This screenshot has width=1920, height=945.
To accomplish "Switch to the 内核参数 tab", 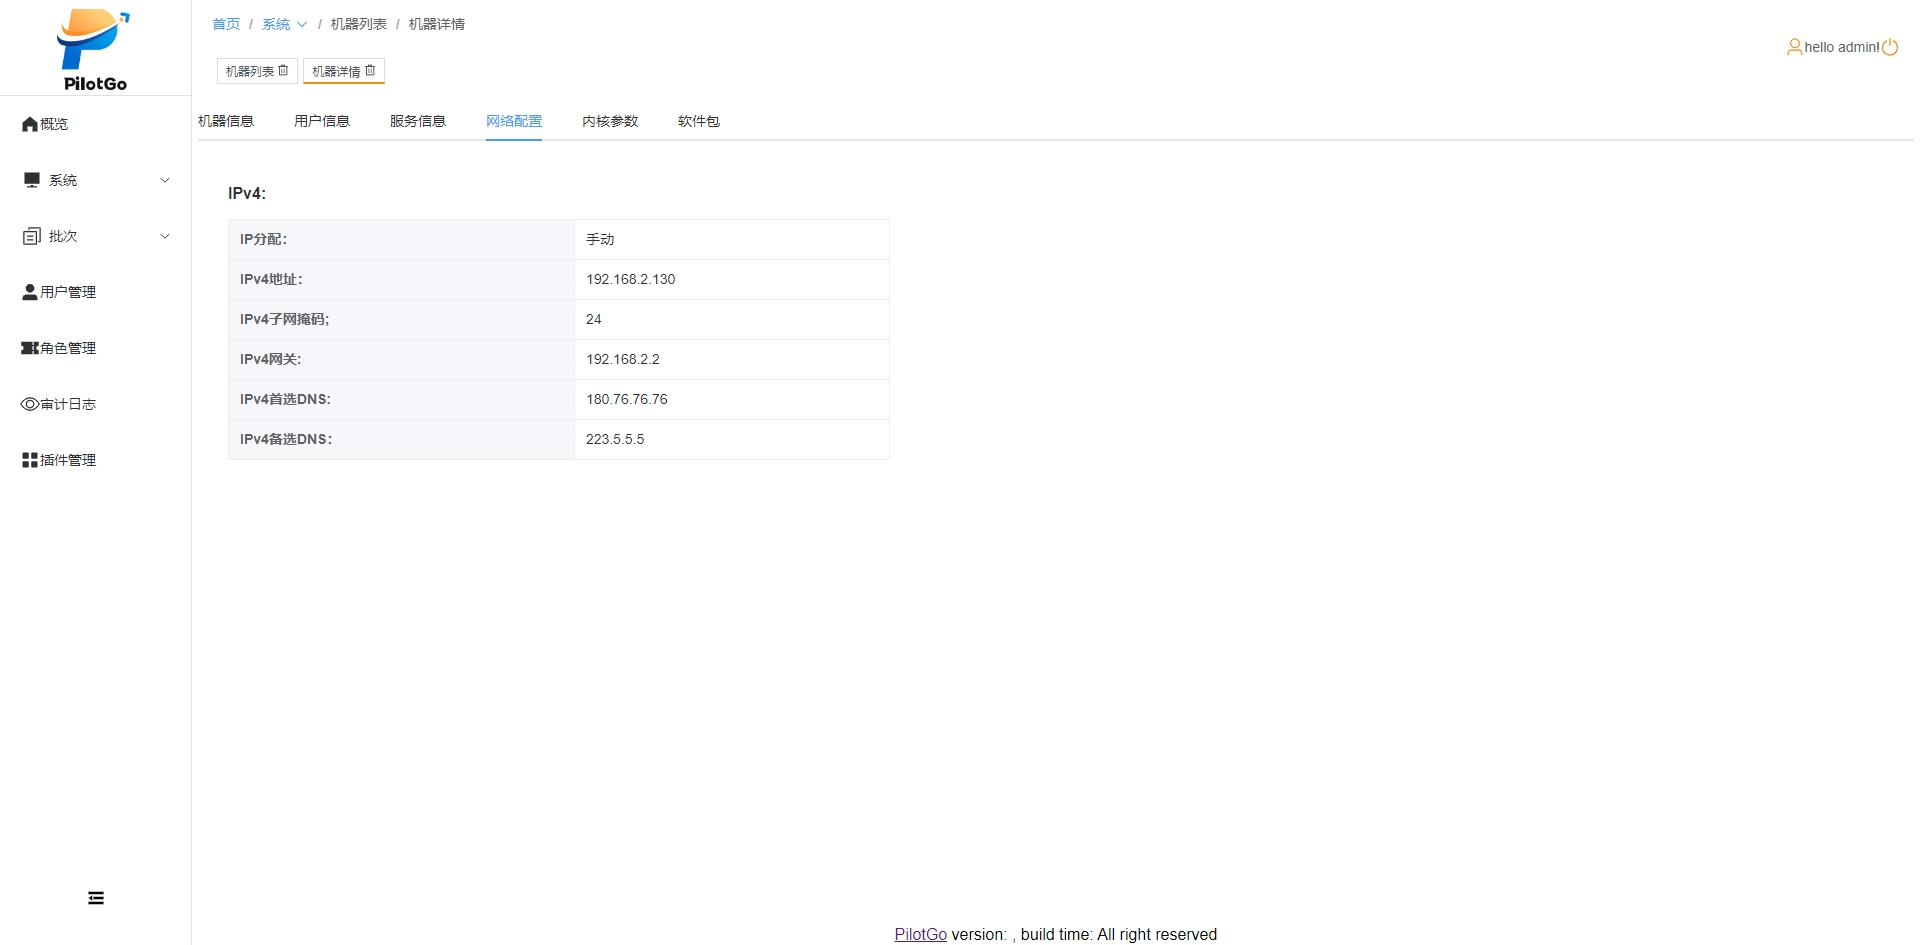I will tap(610, 121).
